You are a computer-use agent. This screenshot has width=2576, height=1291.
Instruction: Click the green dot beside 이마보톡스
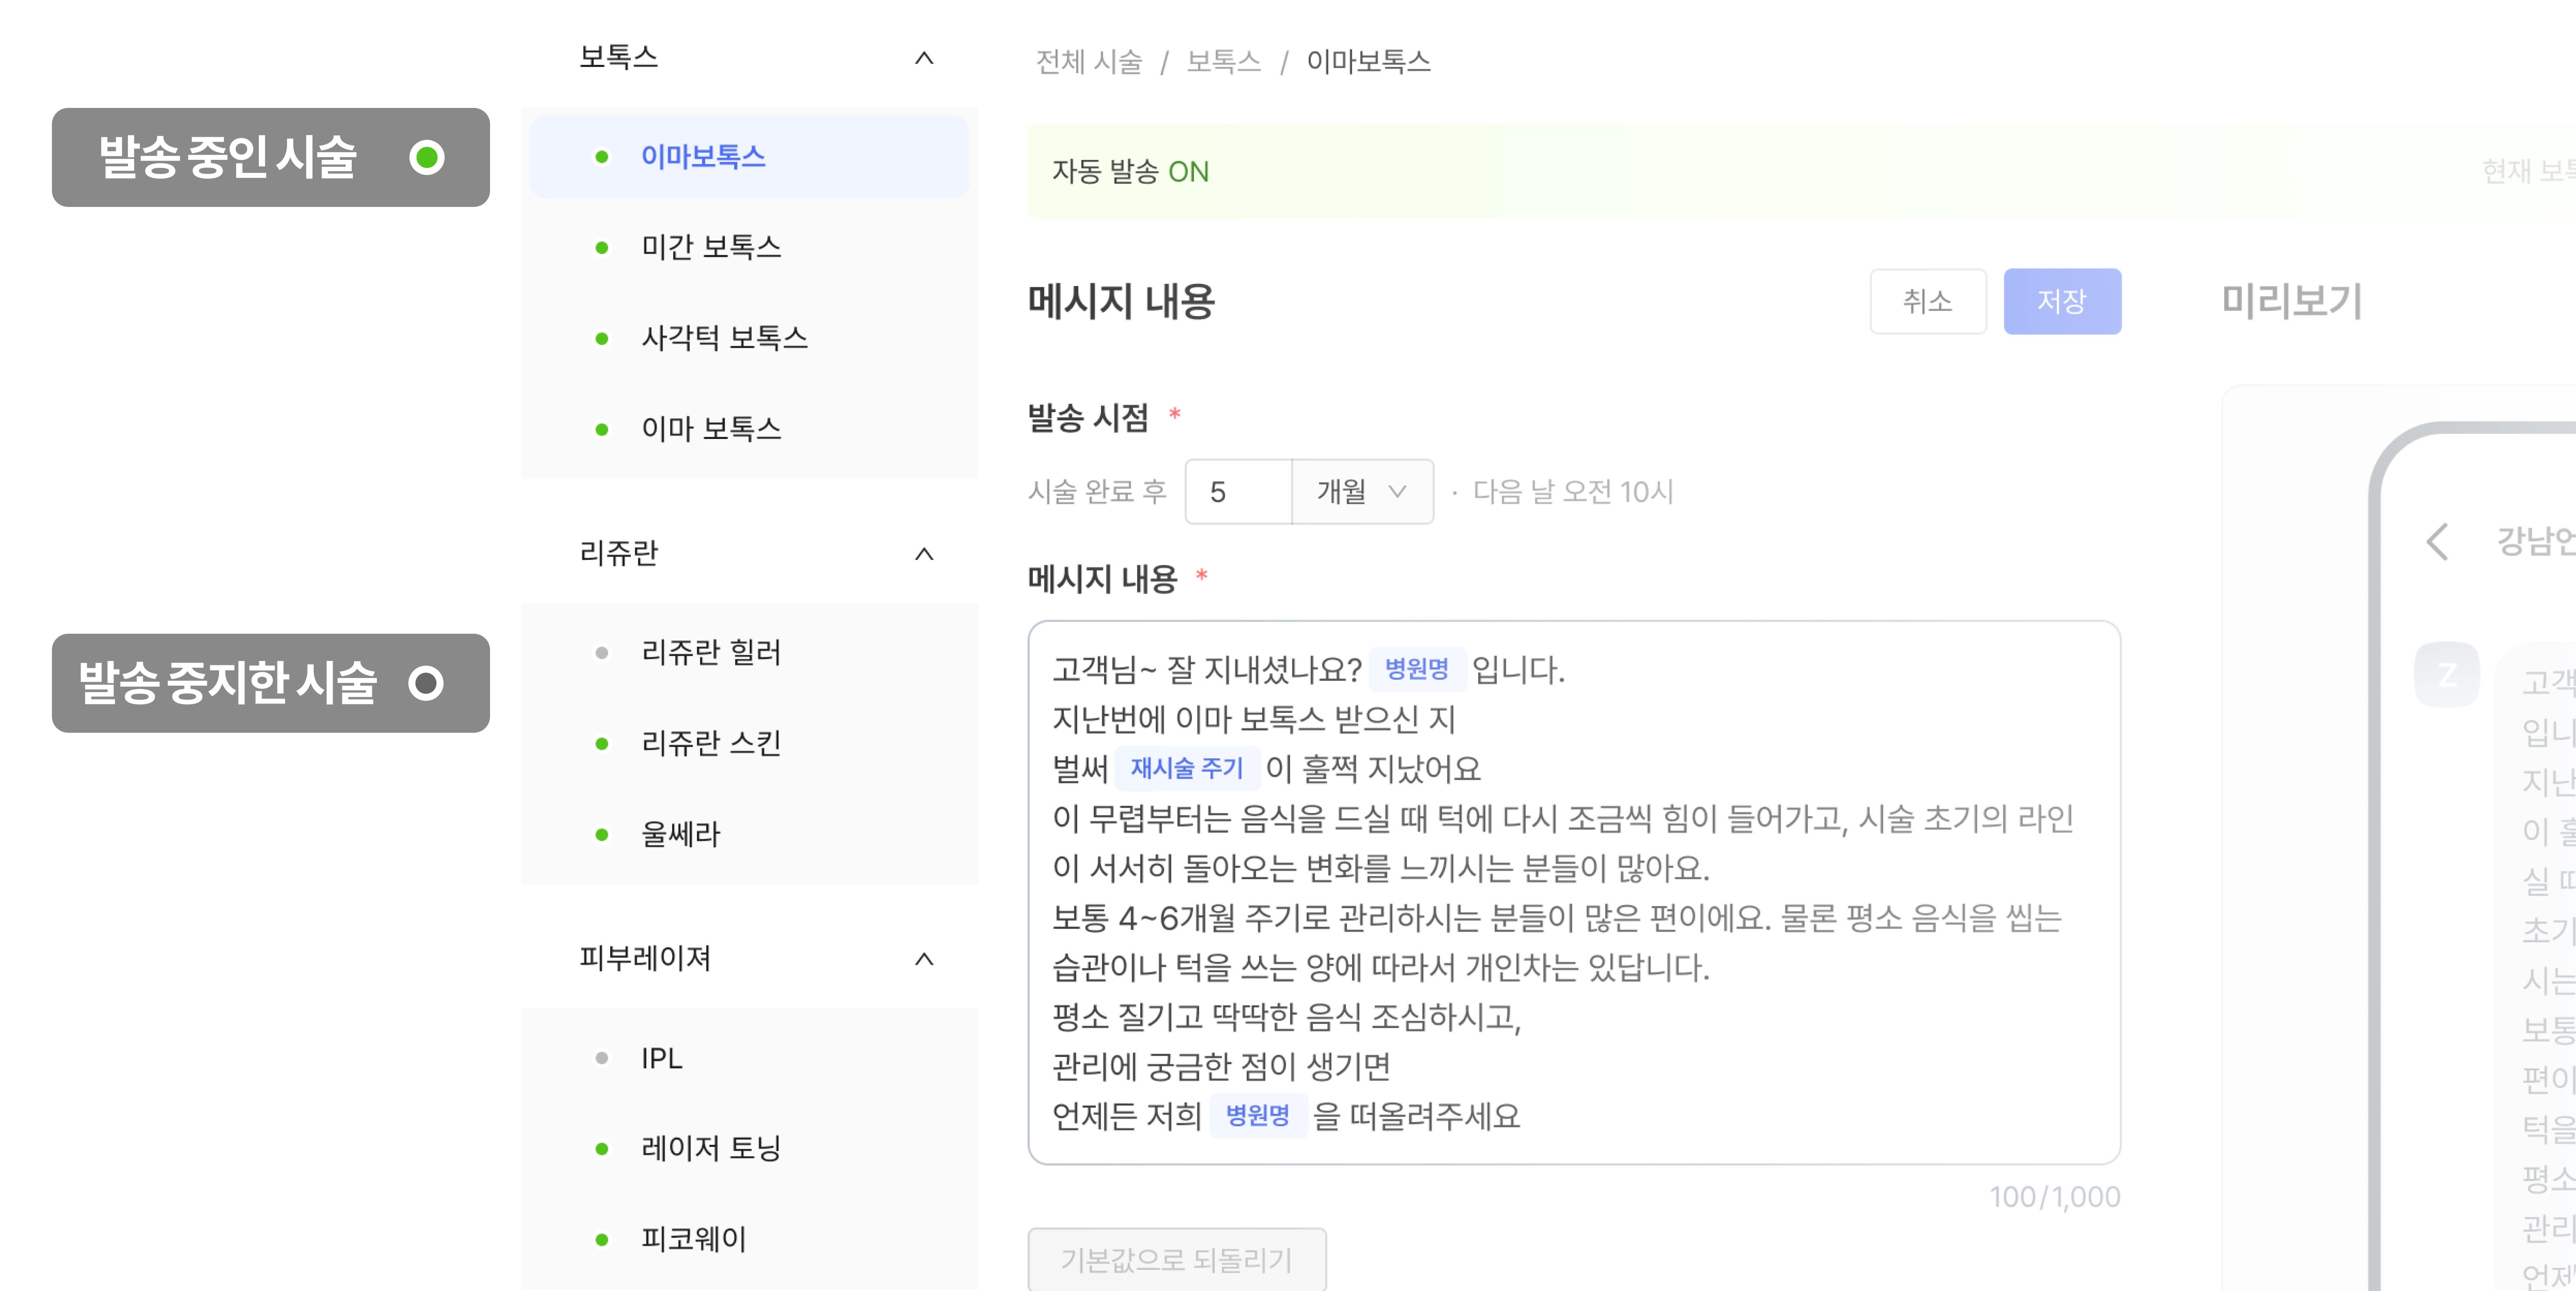point(601,157)
